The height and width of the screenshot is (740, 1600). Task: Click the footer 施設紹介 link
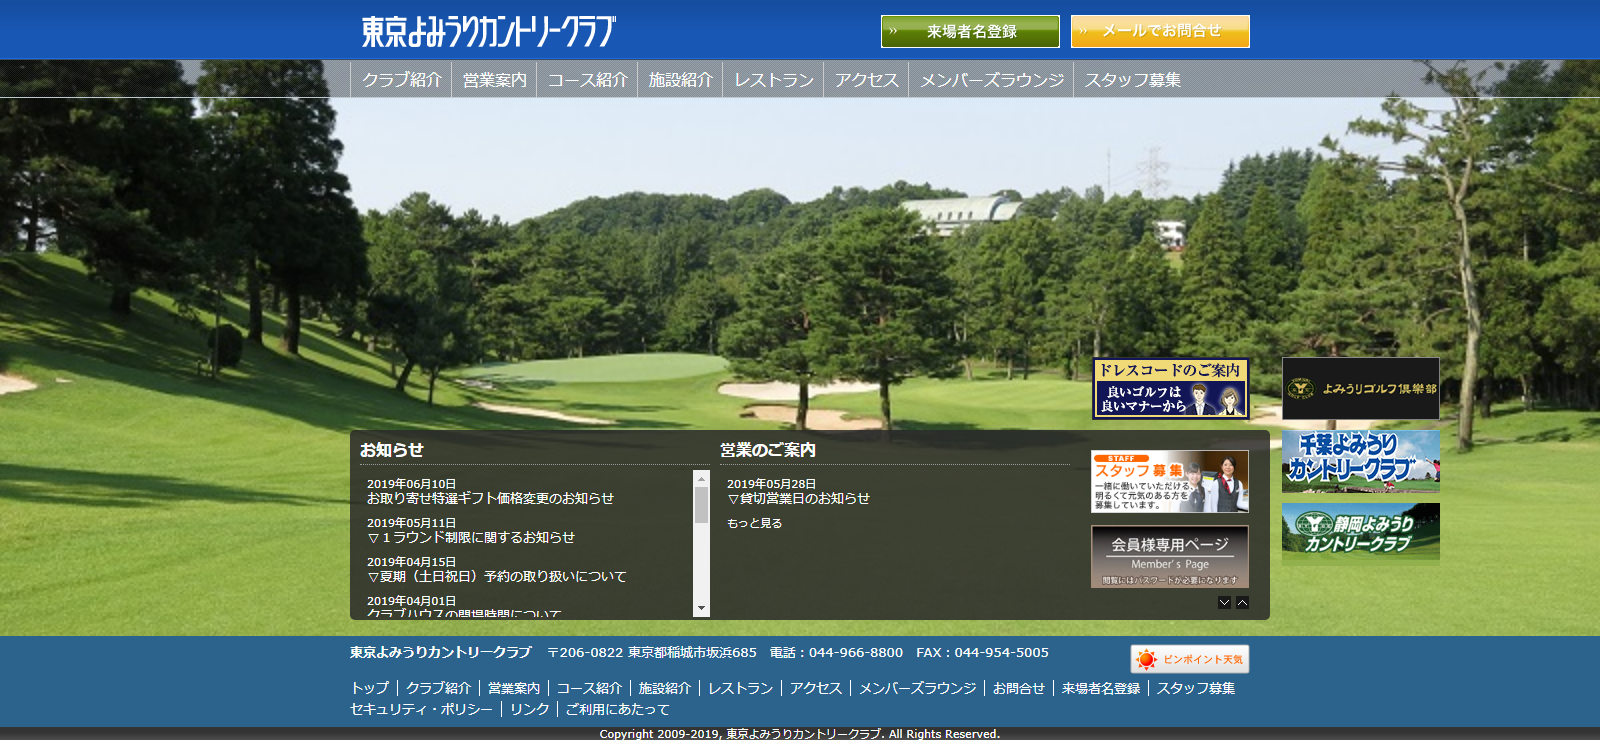(x=665, y=688)
